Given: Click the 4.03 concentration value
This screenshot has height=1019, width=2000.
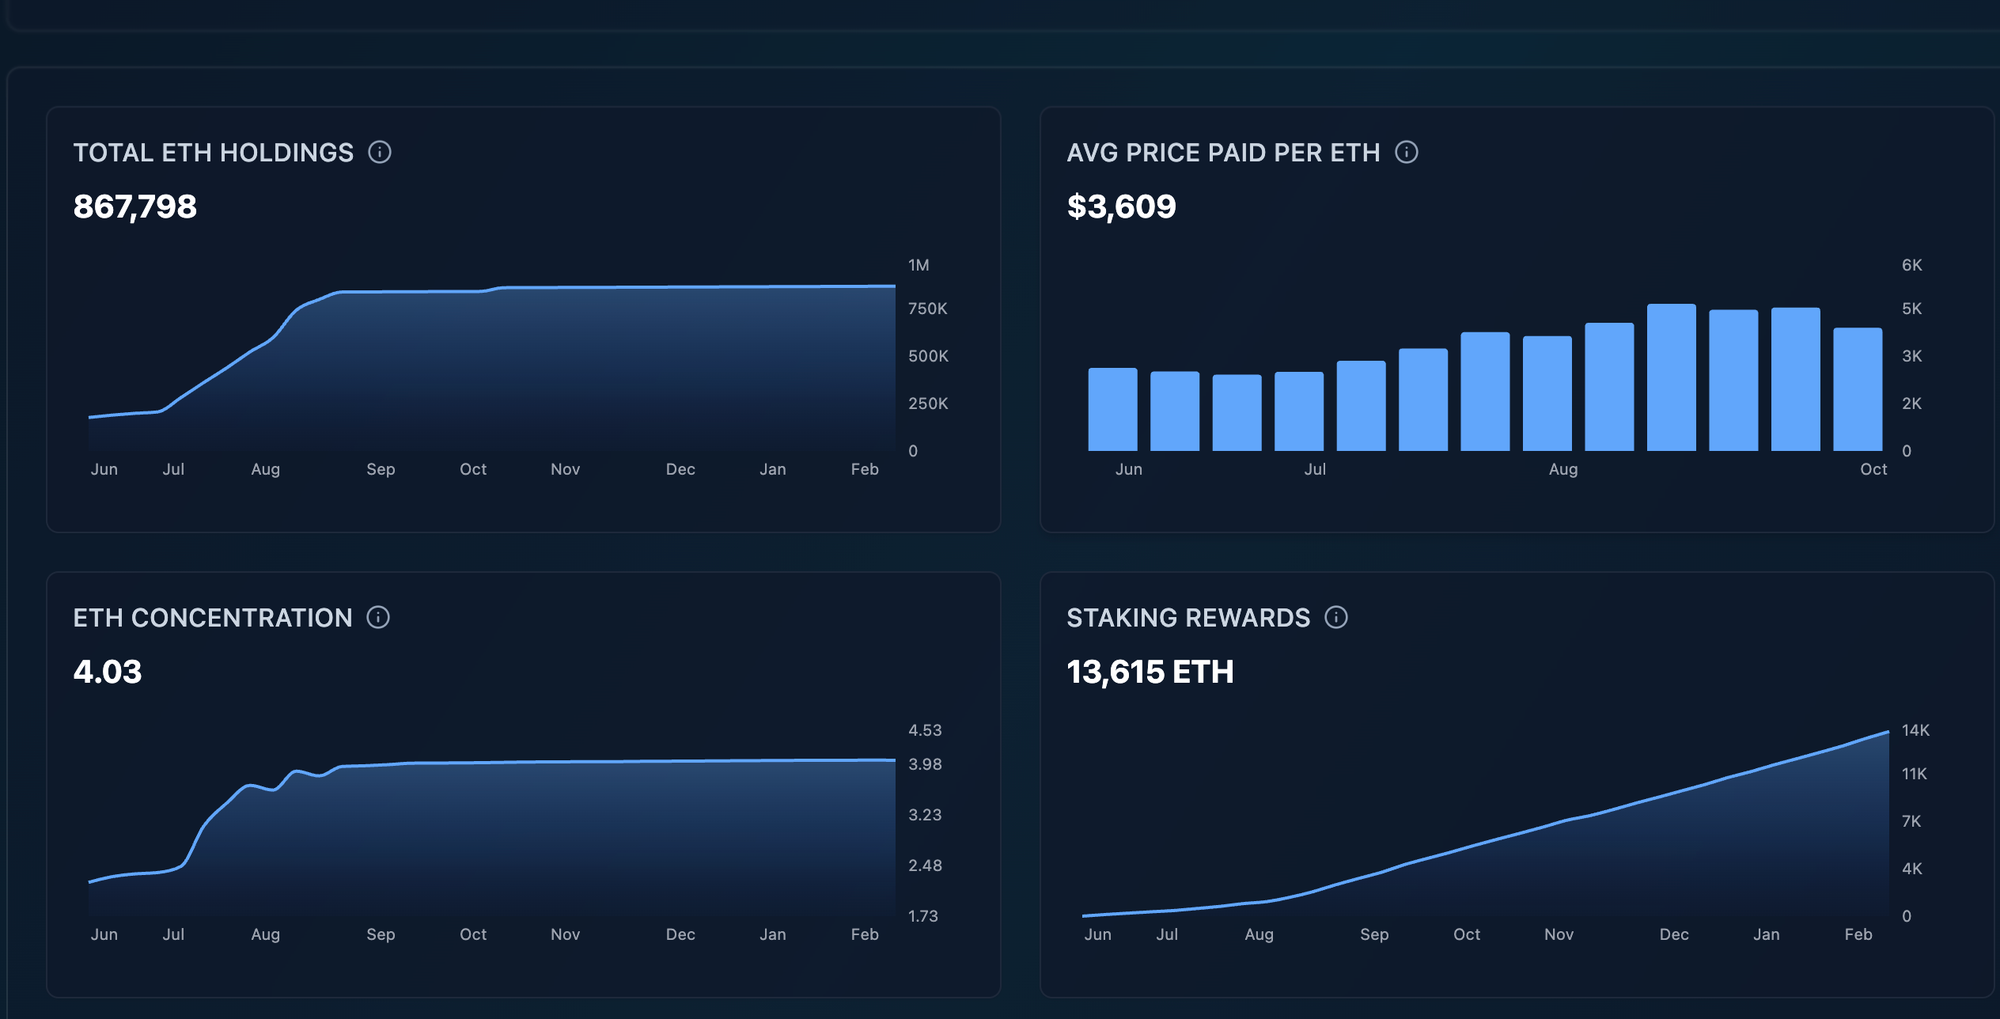Looking at the screenshot, I should point(109,672).
